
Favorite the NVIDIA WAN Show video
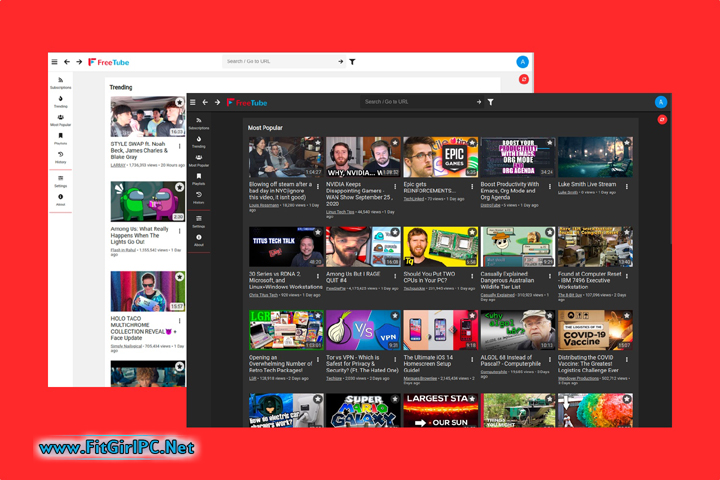(395, 143)
